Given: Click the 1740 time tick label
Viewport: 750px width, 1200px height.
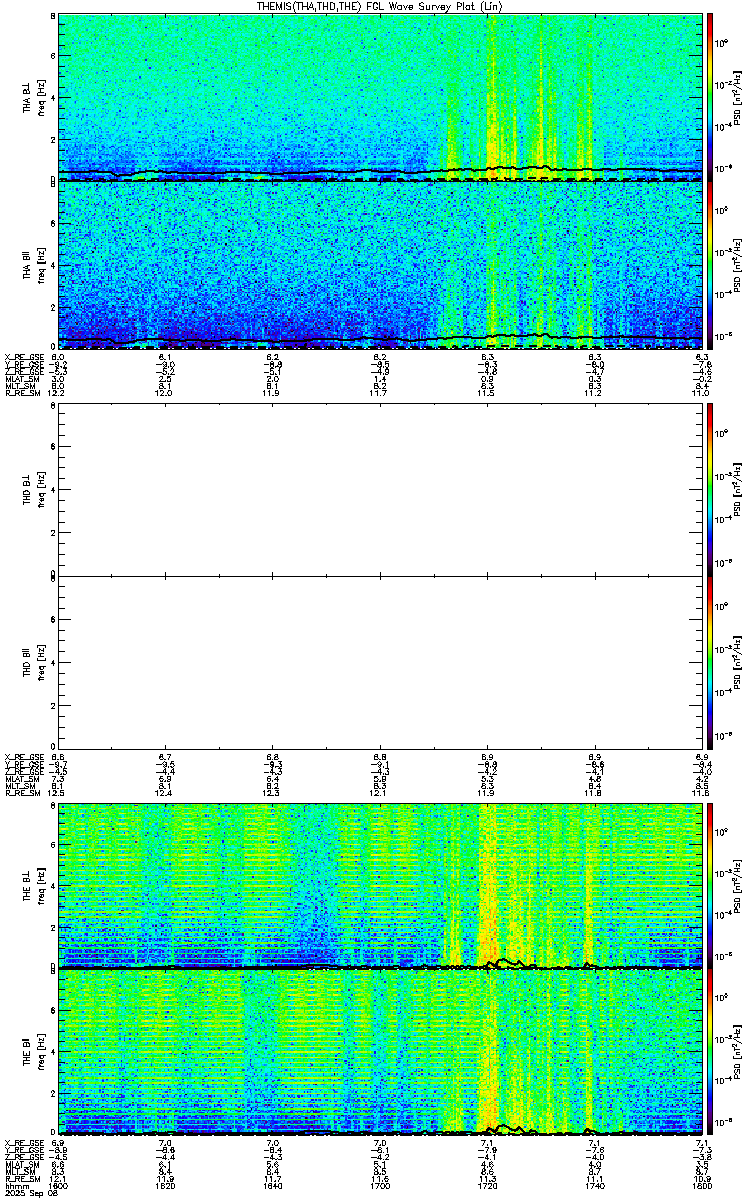Looking at the screenshot, I should click(x=594, y=1186).
